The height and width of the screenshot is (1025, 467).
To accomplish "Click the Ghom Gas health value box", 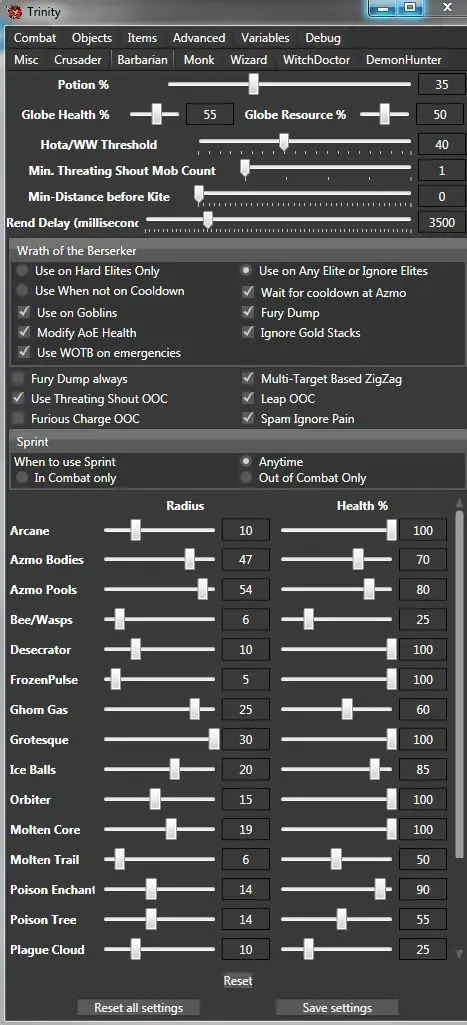I will coord(423,709).
